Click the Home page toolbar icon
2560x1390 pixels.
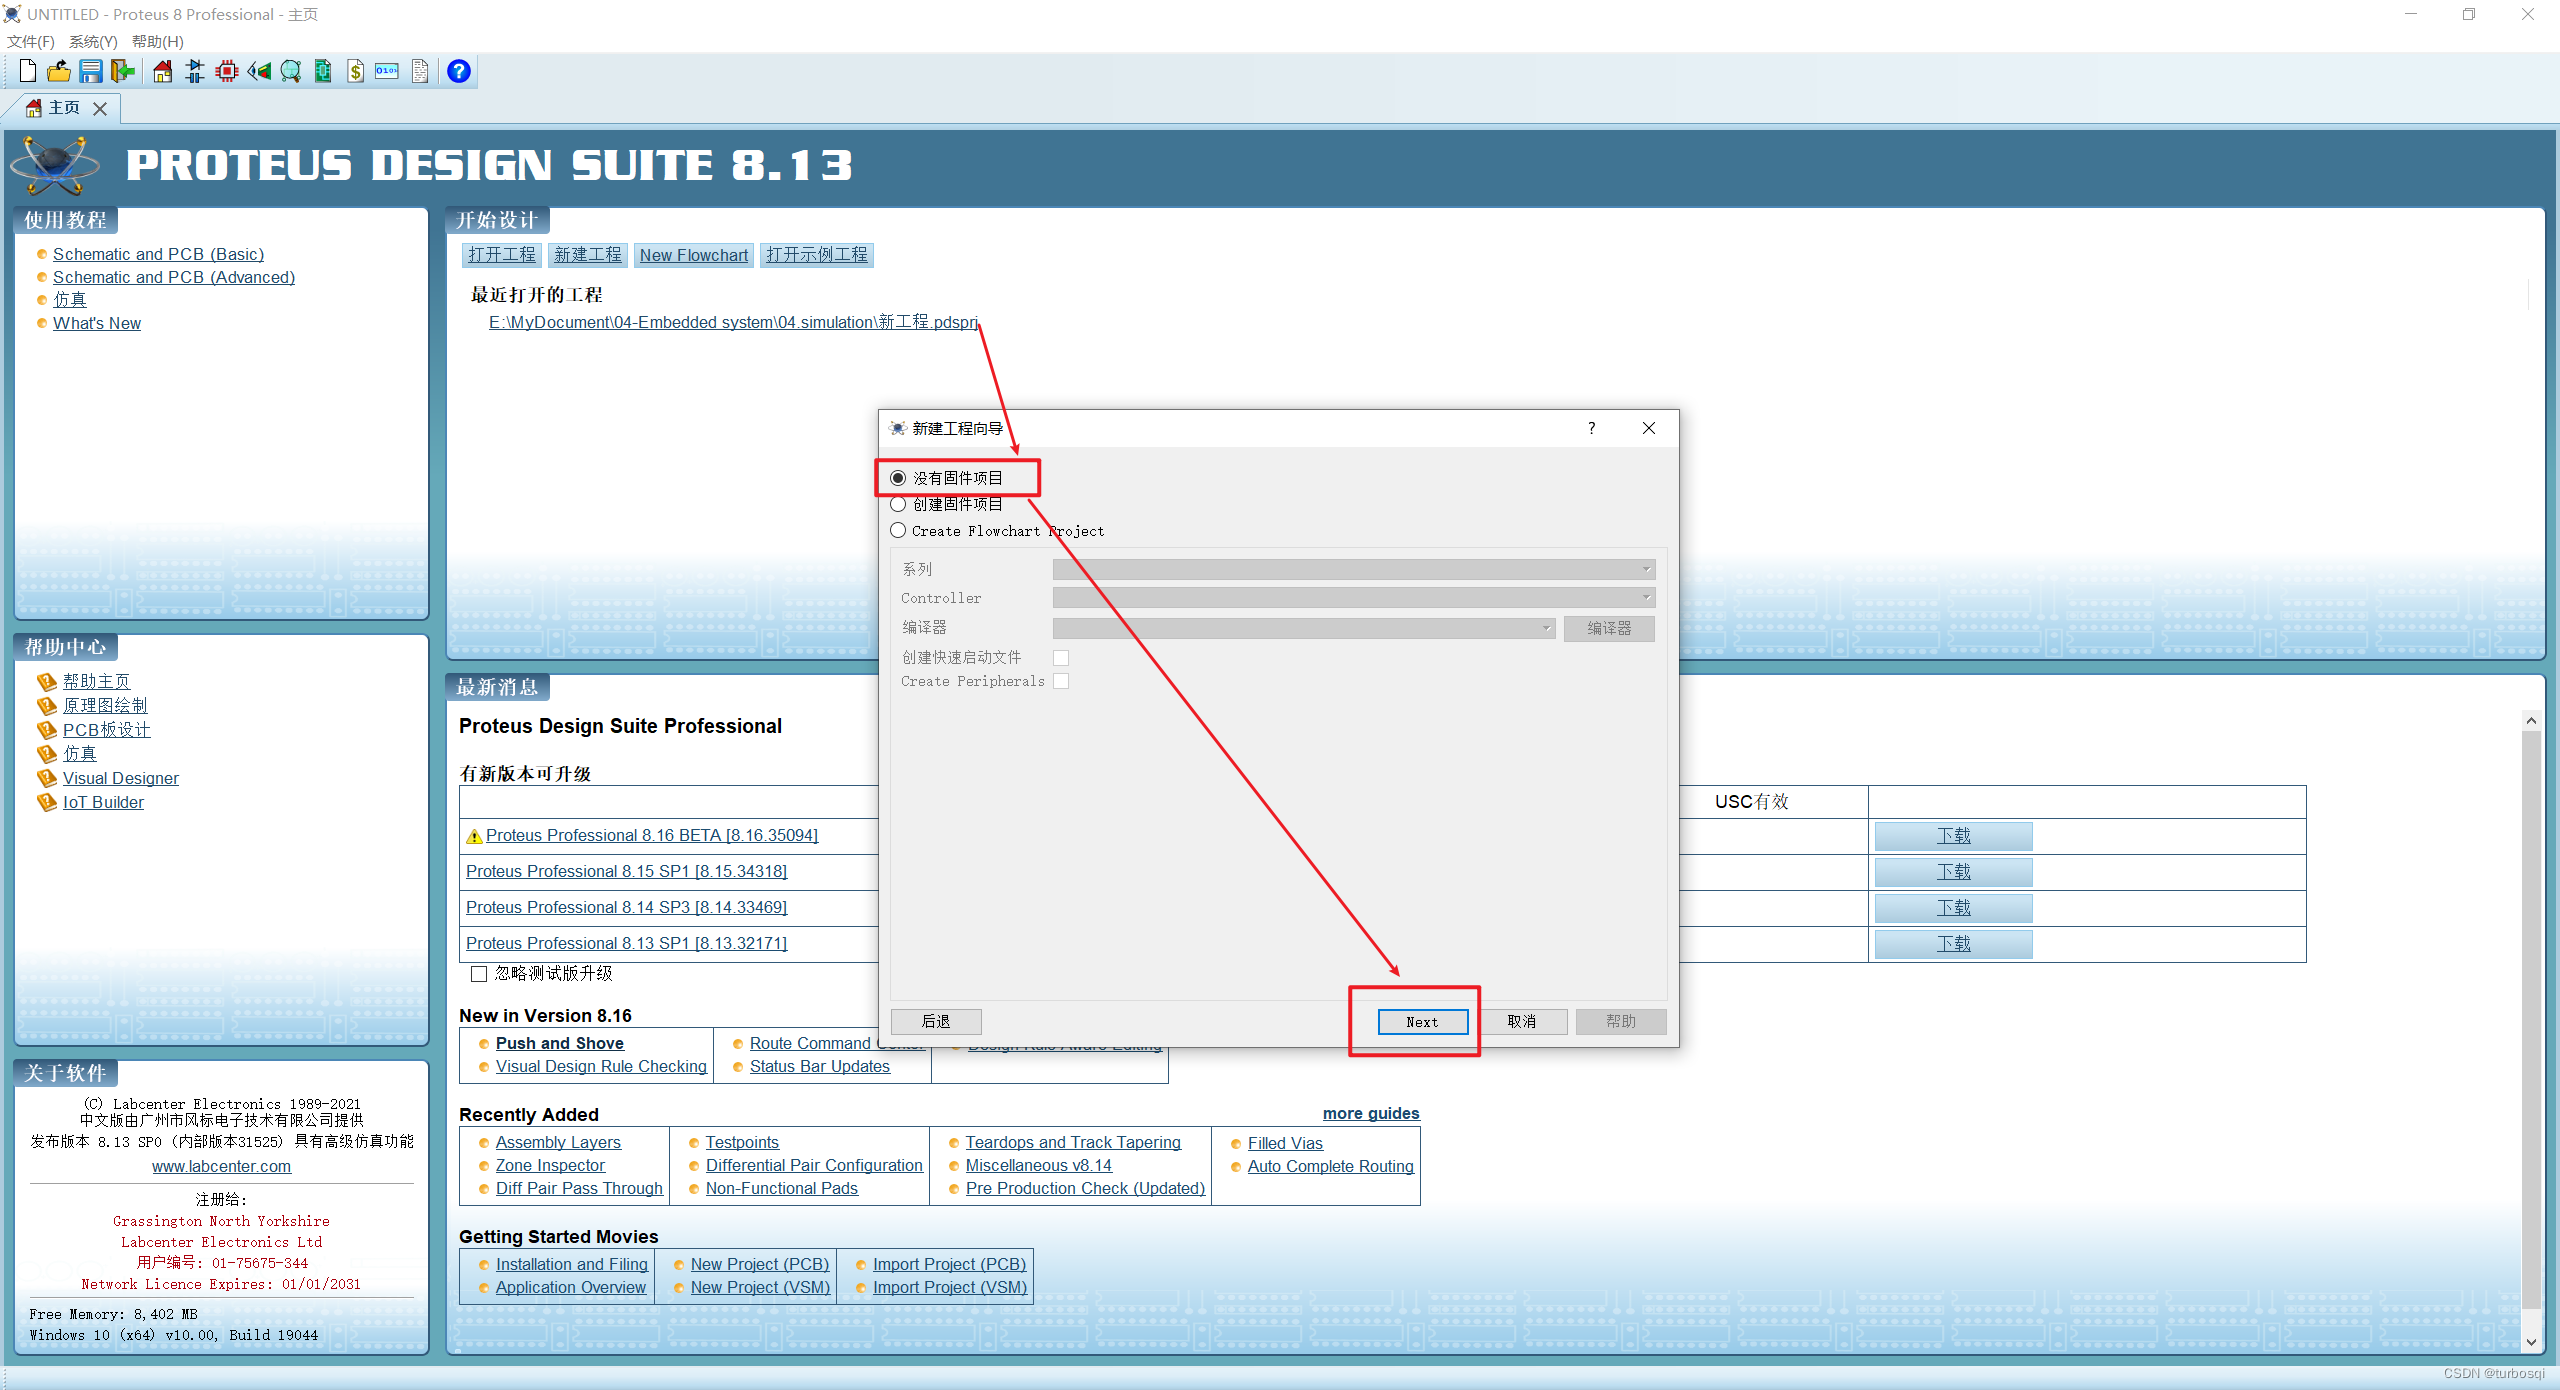(162, 71)
